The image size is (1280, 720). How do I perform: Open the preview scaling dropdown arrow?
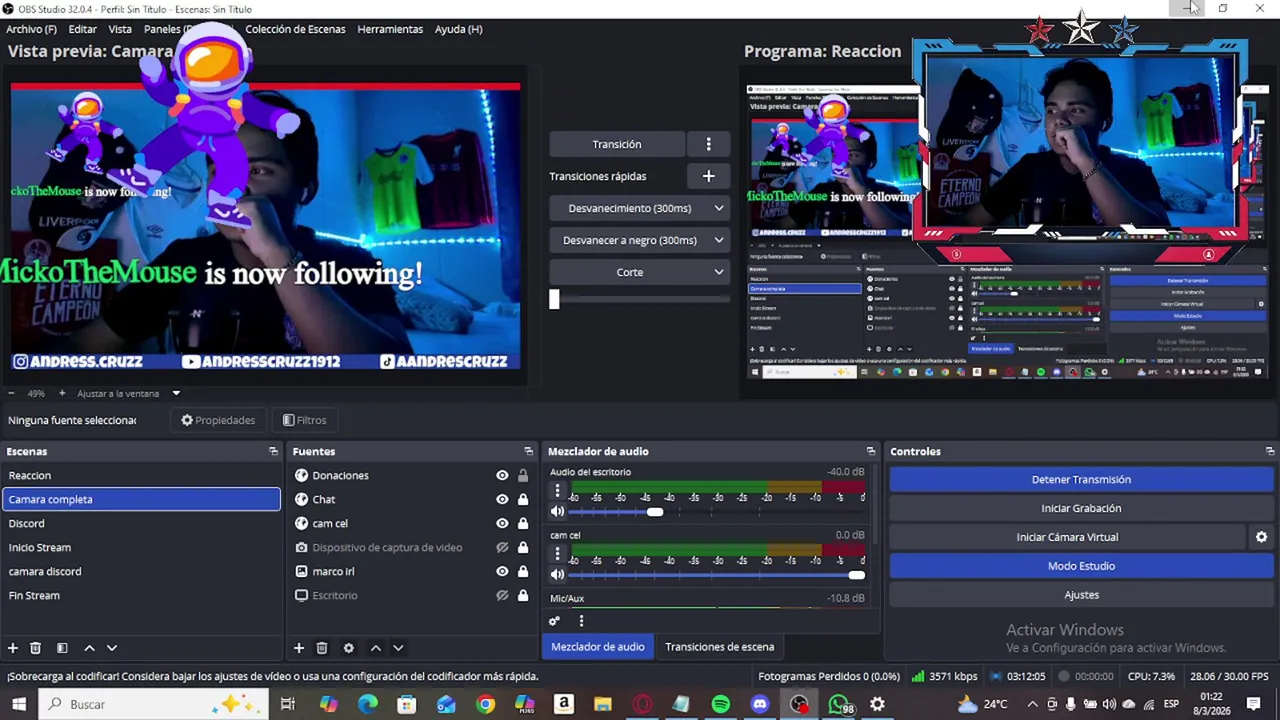pos(176,393)
